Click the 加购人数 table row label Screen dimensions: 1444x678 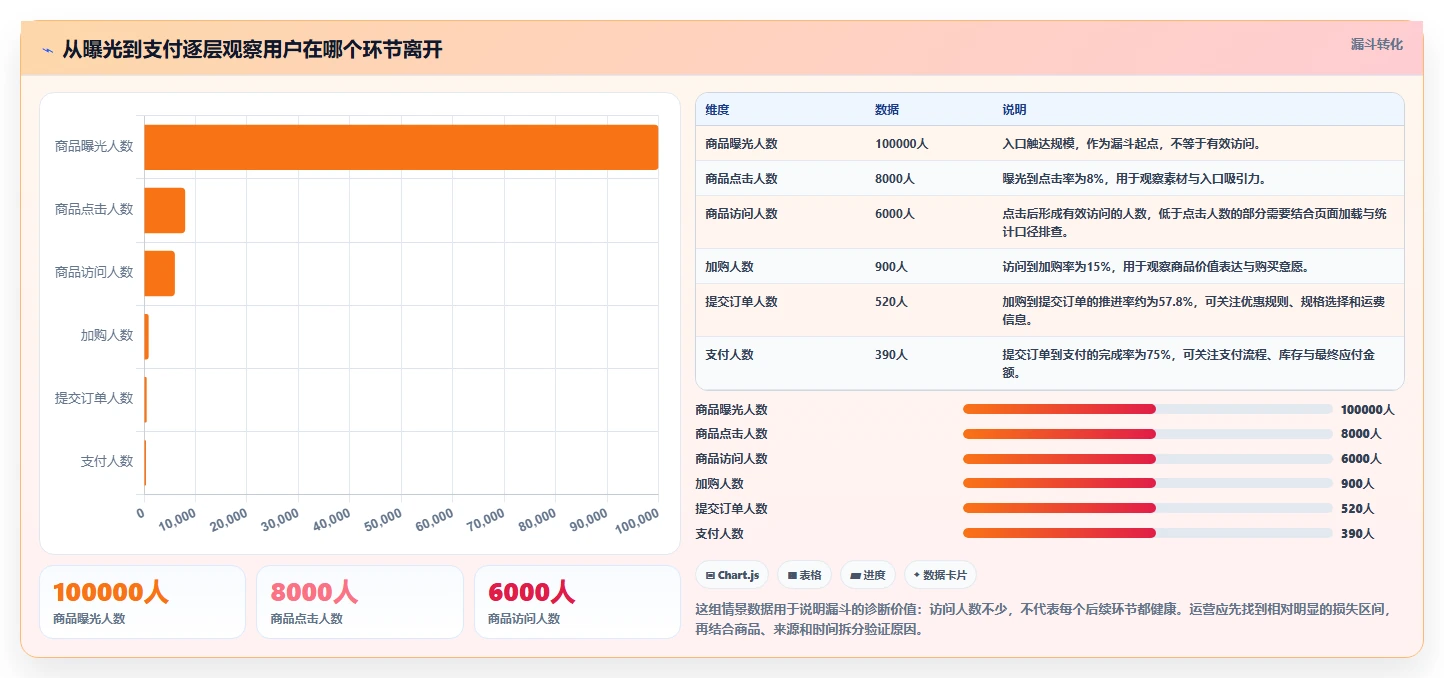tap(729, 267)
